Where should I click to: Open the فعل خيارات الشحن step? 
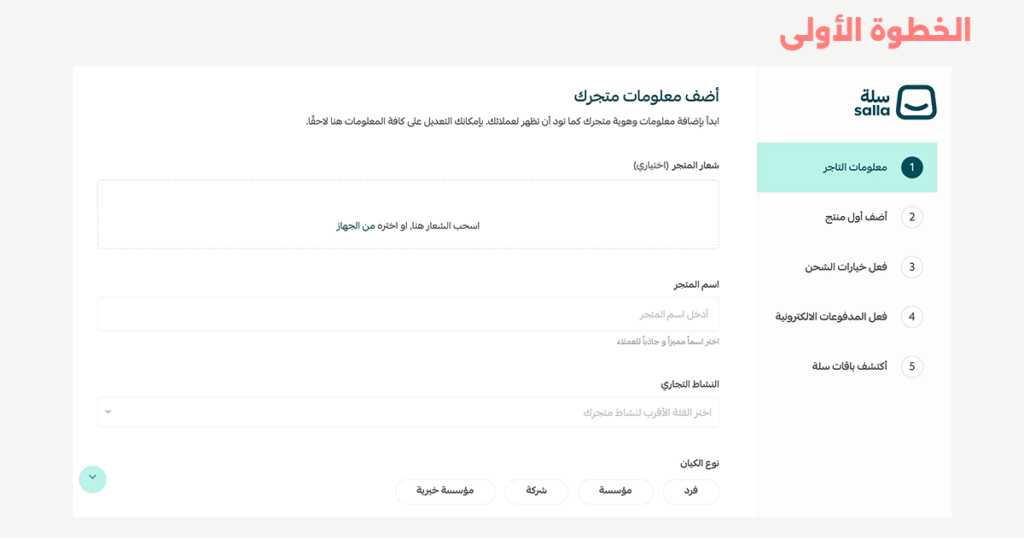[846, 267]
